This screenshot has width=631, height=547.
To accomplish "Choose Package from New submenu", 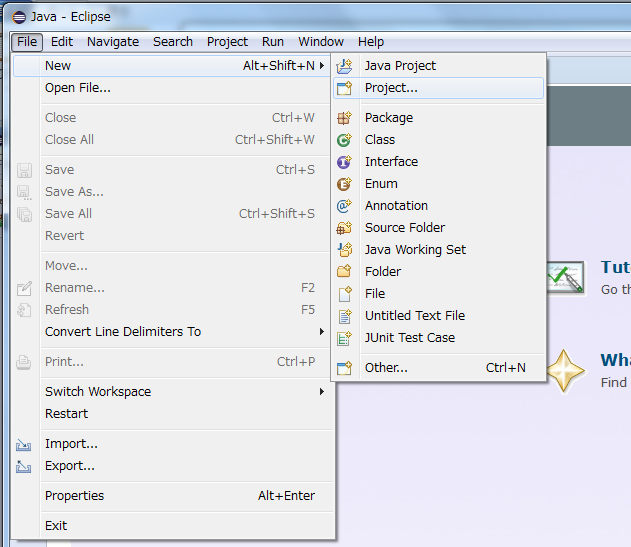I will click(x=438, y=118).
